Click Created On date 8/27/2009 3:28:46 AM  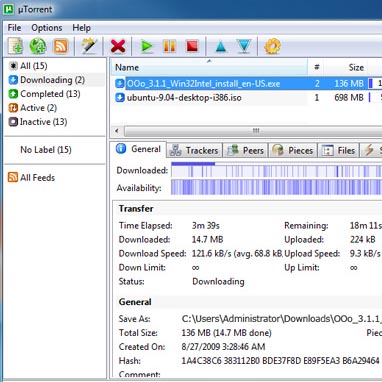pos(223,347)
